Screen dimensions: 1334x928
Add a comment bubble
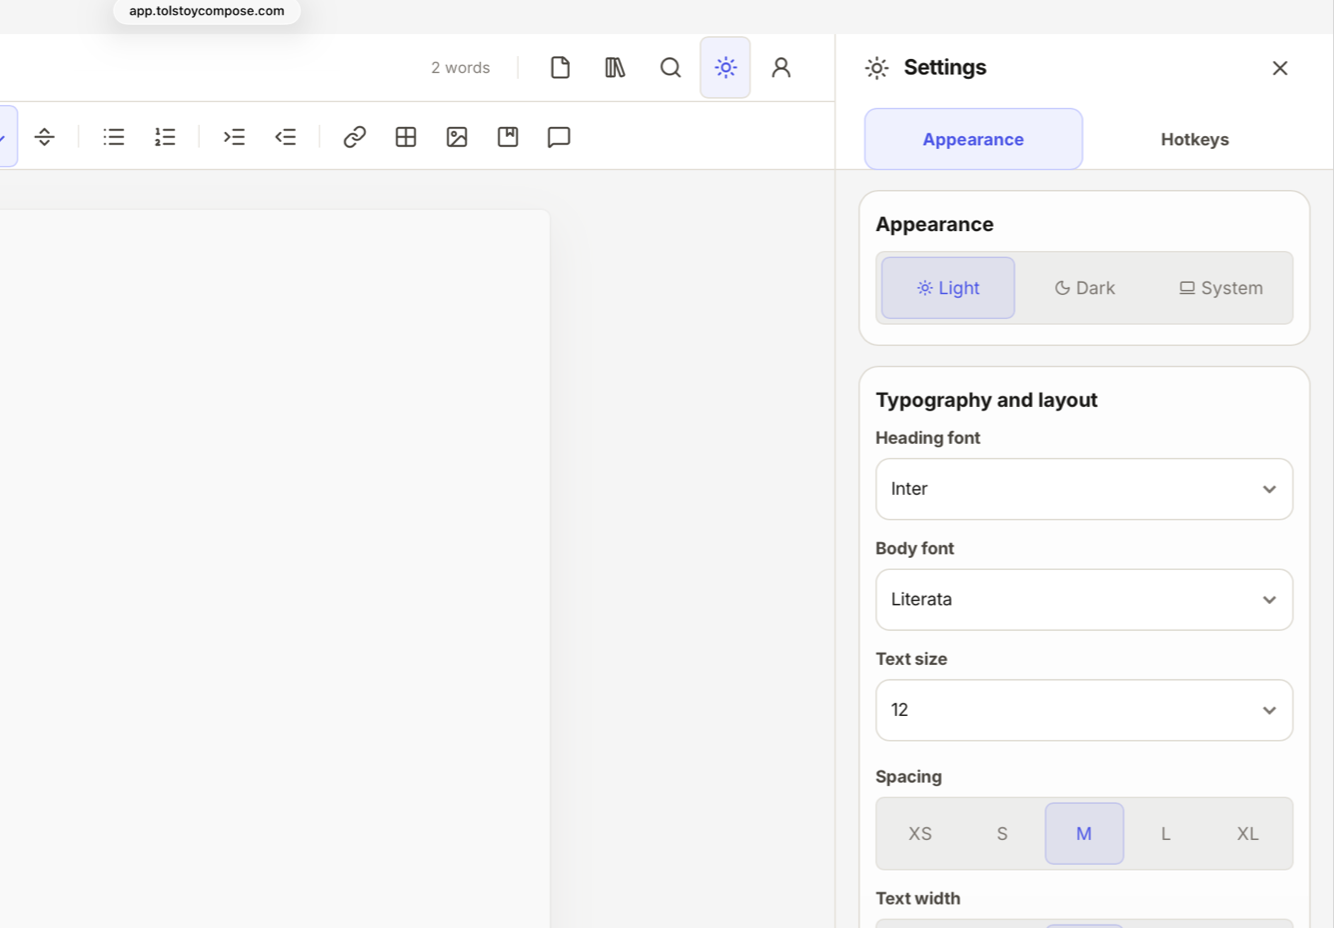559,137
